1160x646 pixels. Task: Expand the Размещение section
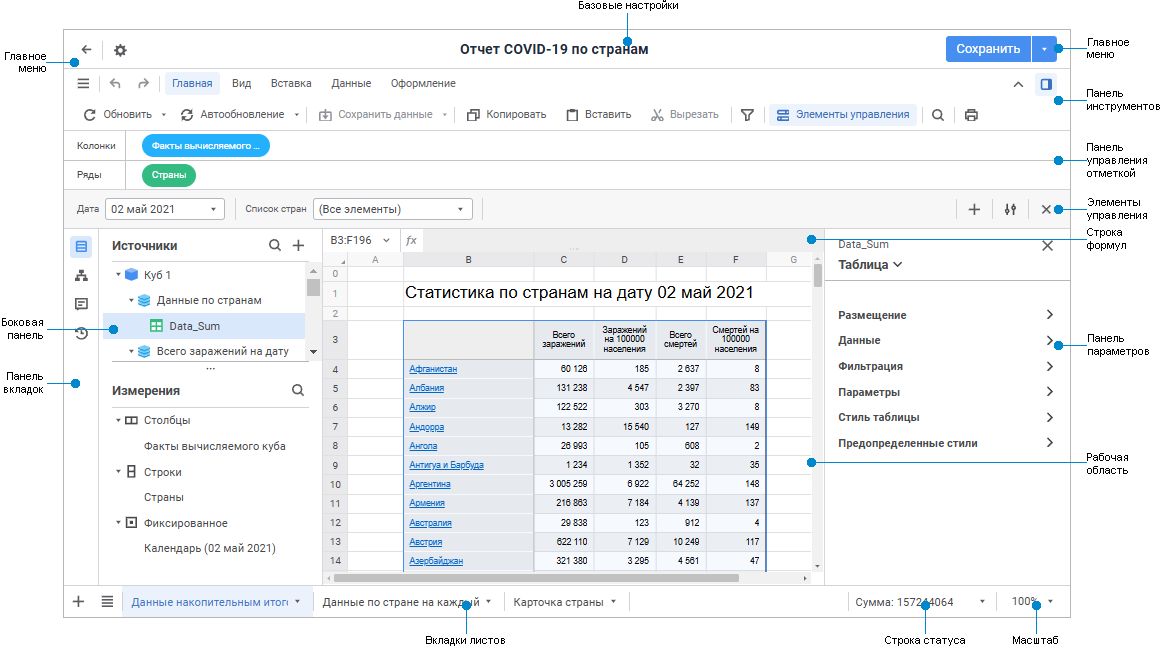click(945, 315)
